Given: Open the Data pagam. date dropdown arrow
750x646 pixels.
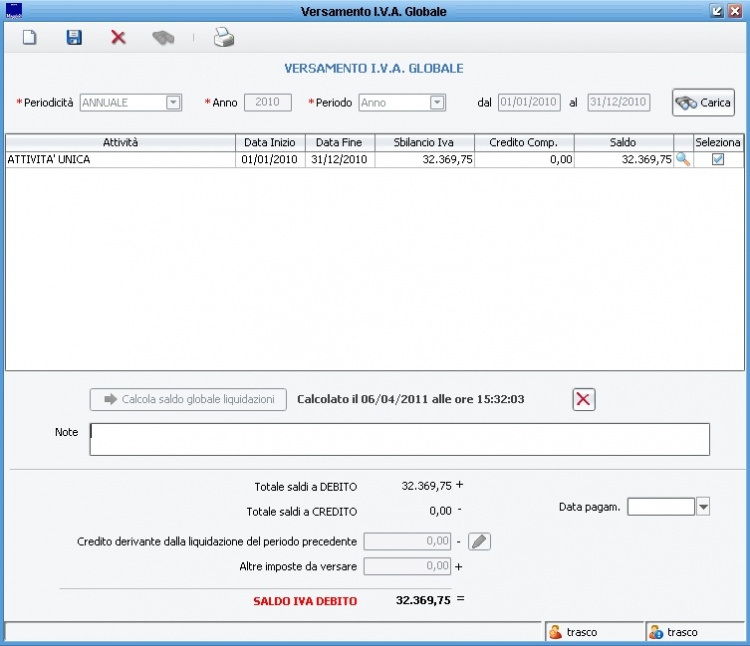Looking at the screenshot, I should (x=703, y=507).
